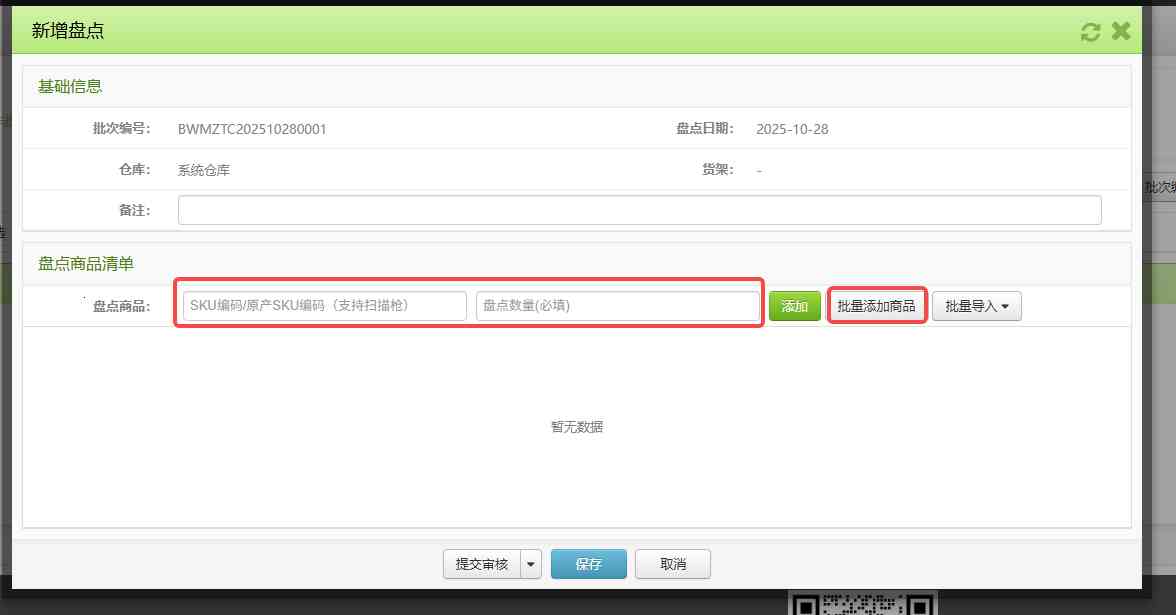Viewport: 1176px width, 615px height.
Task: Open 批量添加商品 to batch add products
Action: click(876, 306)
